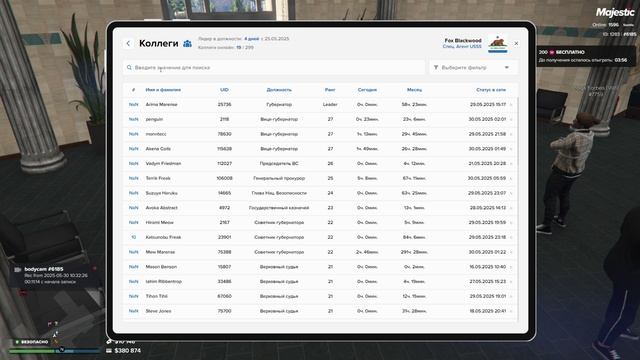Click the cash icon beside $380 874
This screenshot has width=640, height=360.
pos(109,351)
